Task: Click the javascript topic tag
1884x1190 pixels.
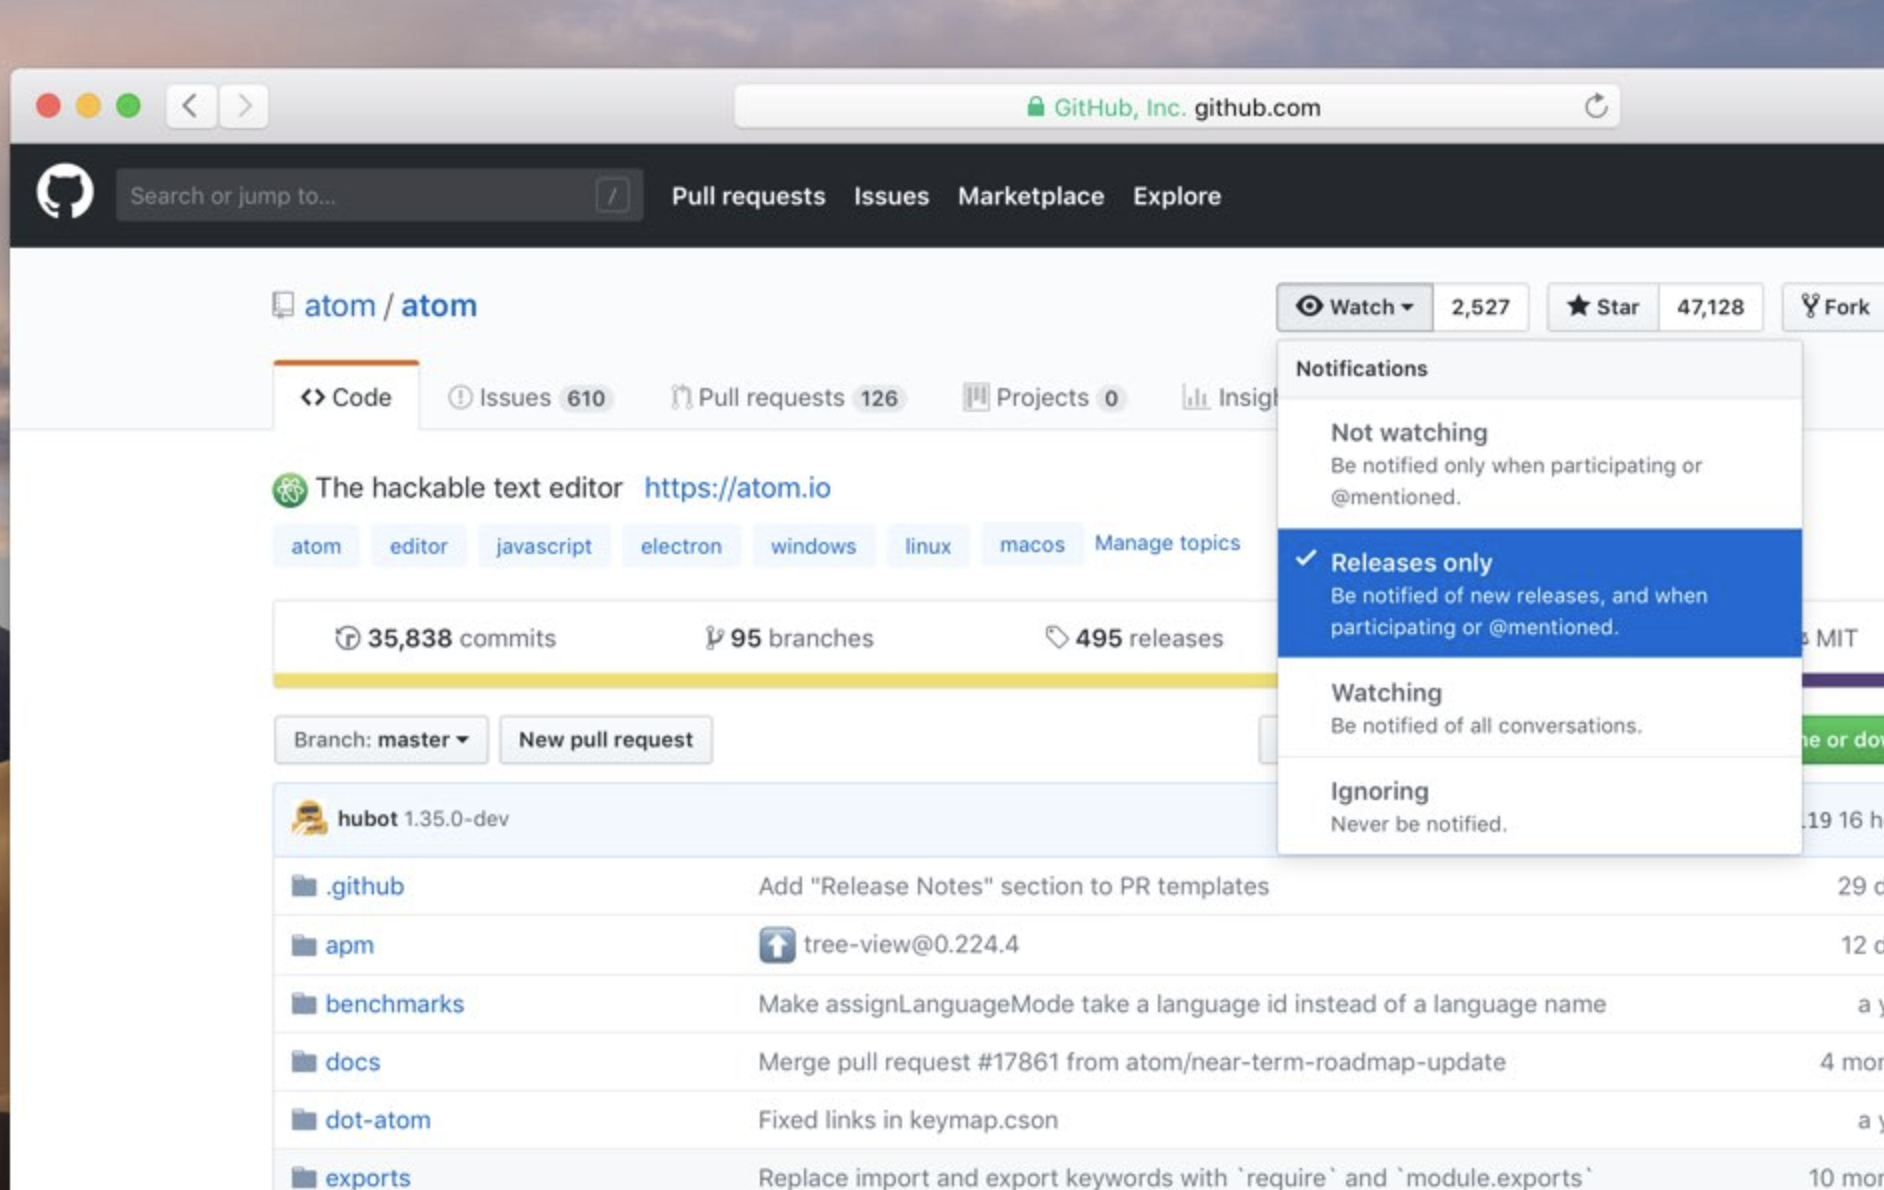Action: 544,546
